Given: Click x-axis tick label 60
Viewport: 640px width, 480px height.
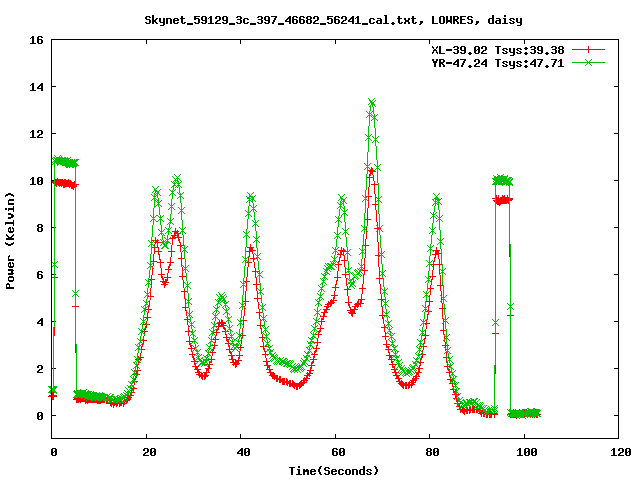Looking at the screenshot, I should click(338, 452).
